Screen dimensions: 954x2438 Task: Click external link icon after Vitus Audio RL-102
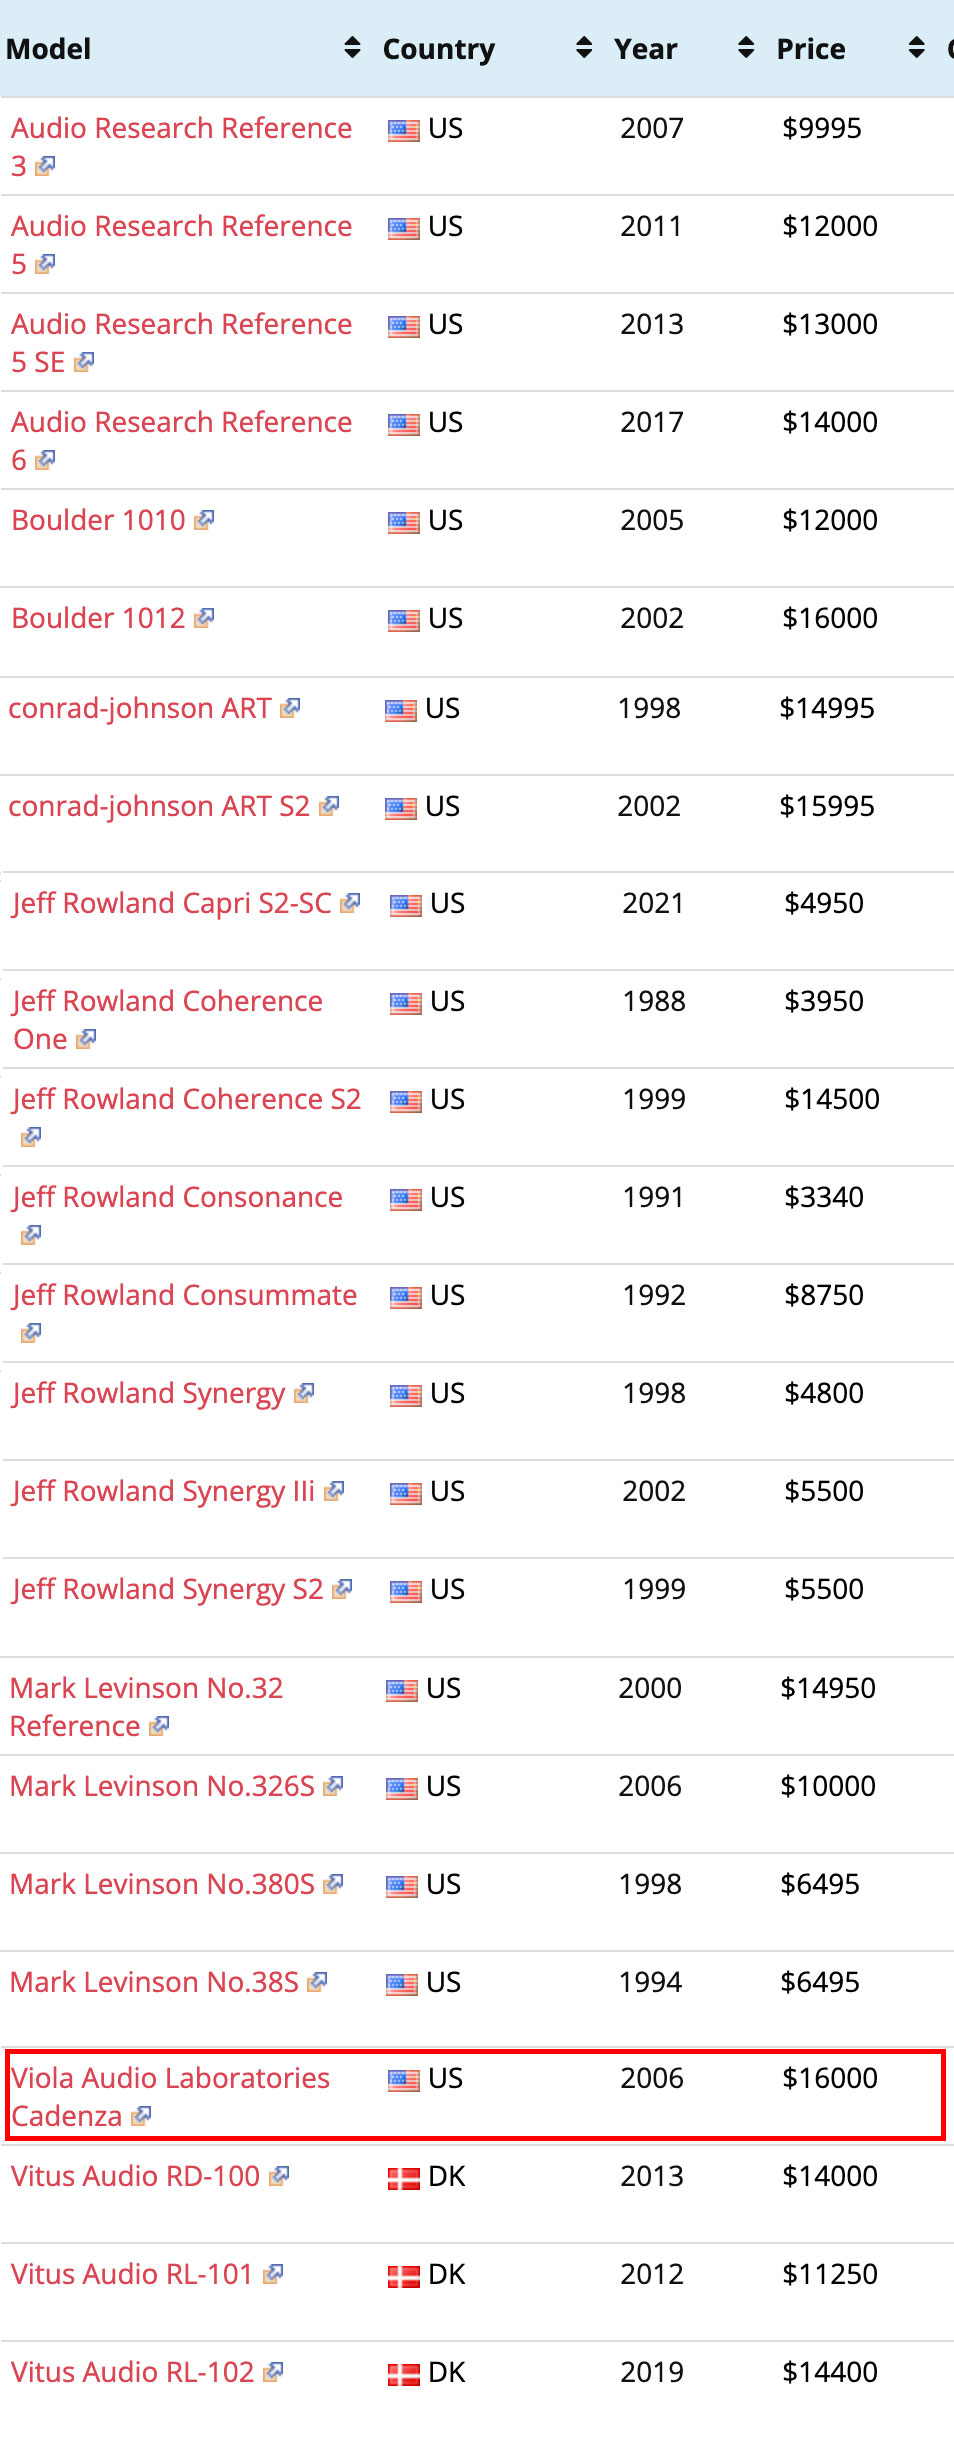click(273, 2372)
